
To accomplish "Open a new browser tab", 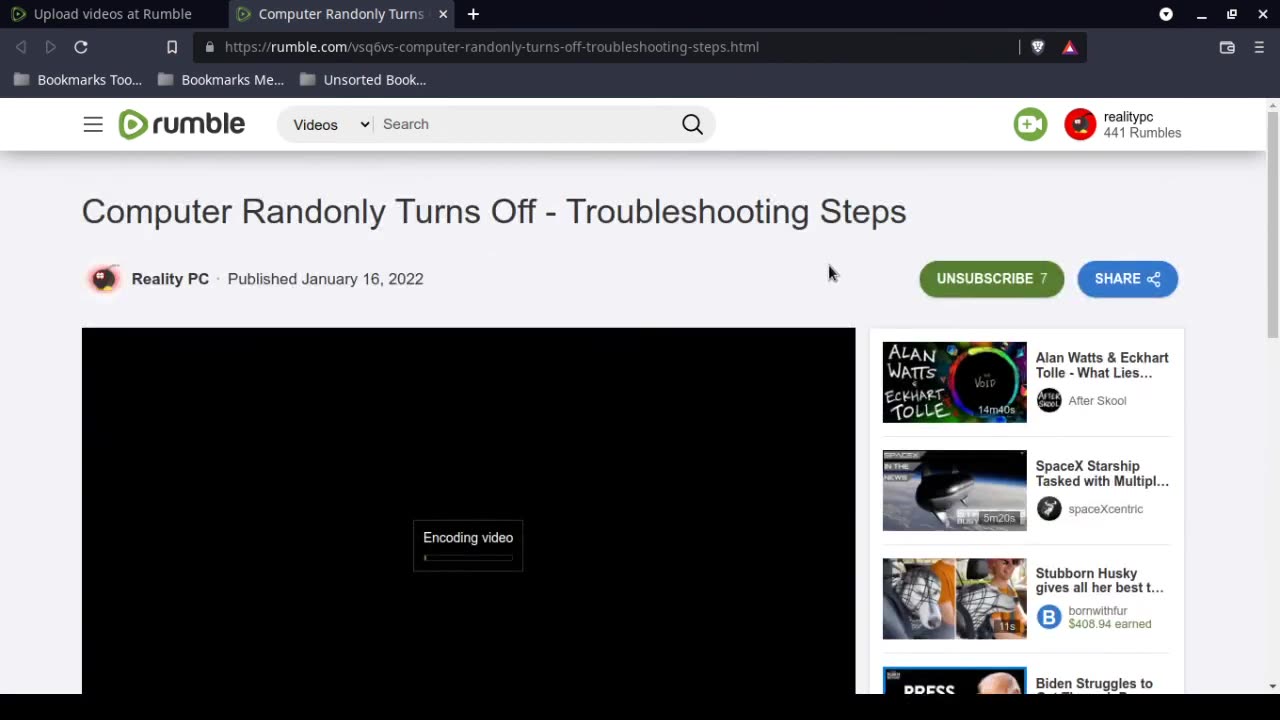I will coord(473,14).
